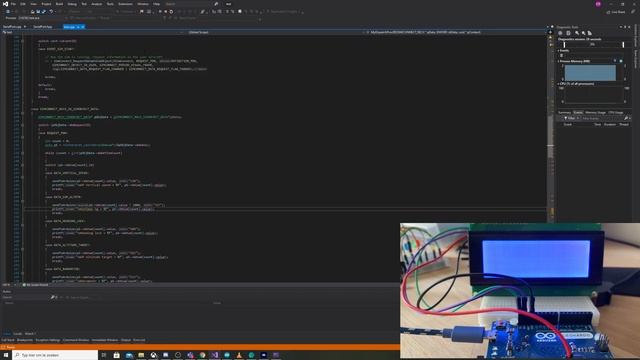640x360 pixels.
Task: Open Xbox app from taskbar
Action: pos(153,355)
